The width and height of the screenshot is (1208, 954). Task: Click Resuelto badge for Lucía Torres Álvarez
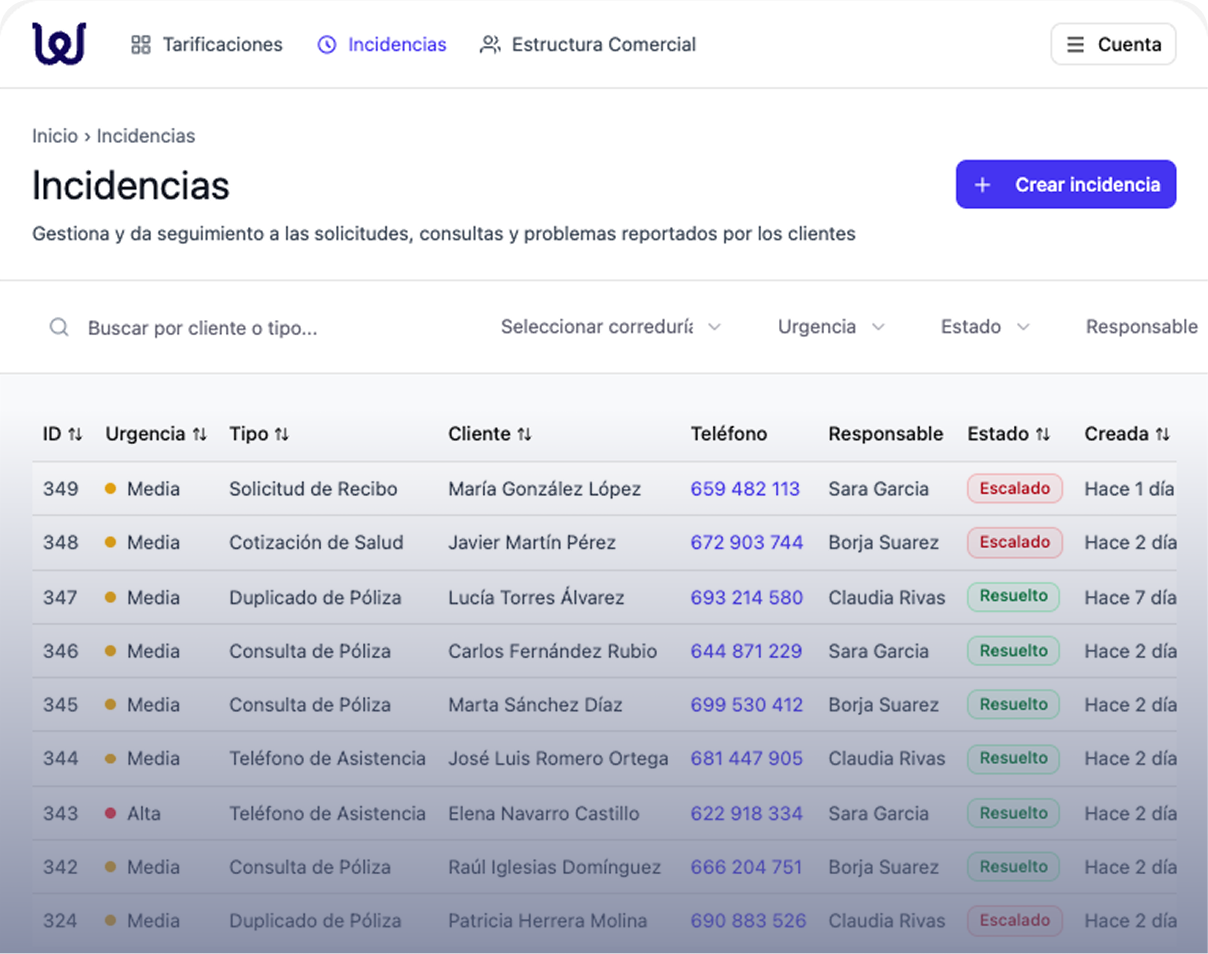tap(1013, 597)
